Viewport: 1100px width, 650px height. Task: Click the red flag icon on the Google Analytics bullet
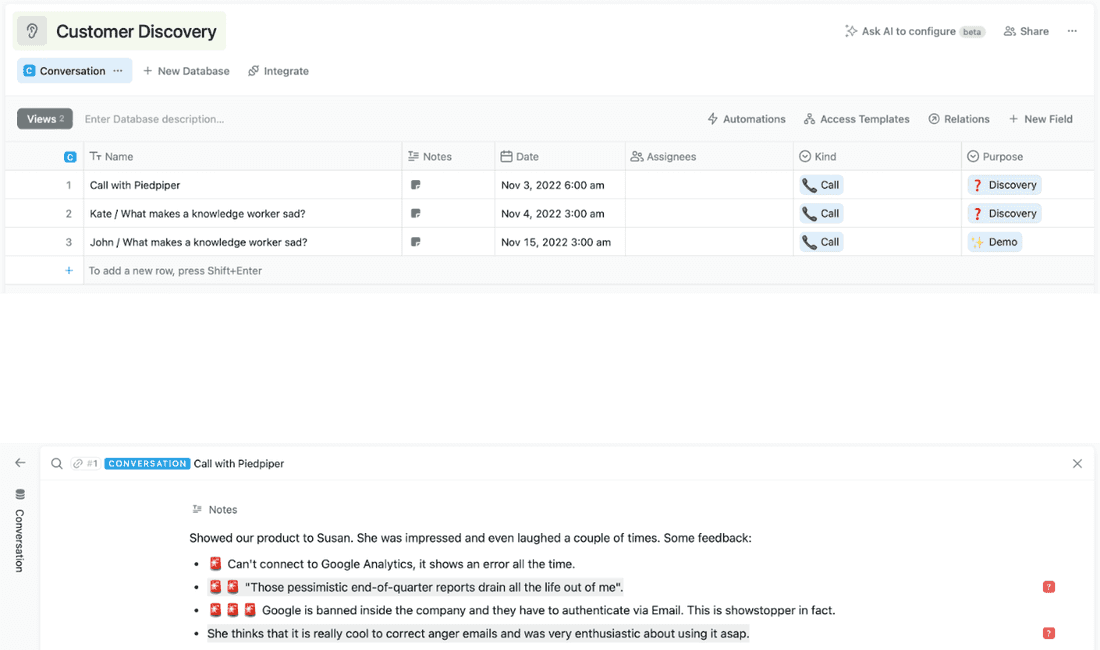[x=215, y=563]
